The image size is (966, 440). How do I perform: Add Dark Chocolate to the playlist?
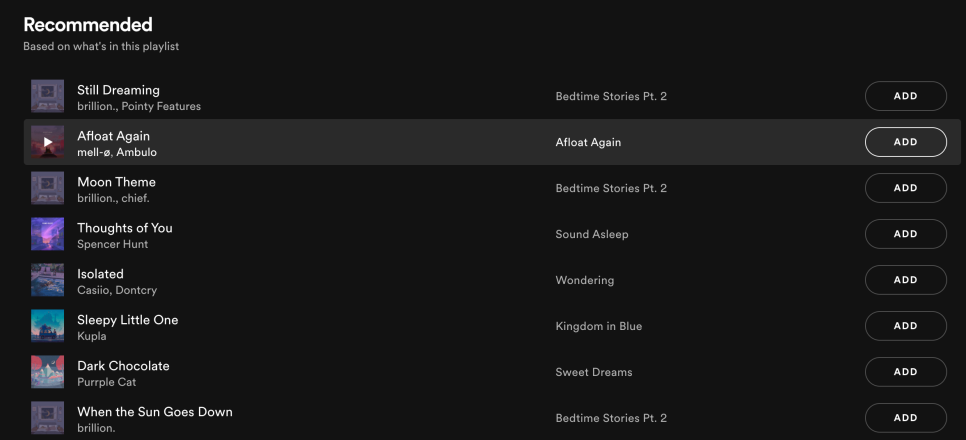click(x=906, y=372)
